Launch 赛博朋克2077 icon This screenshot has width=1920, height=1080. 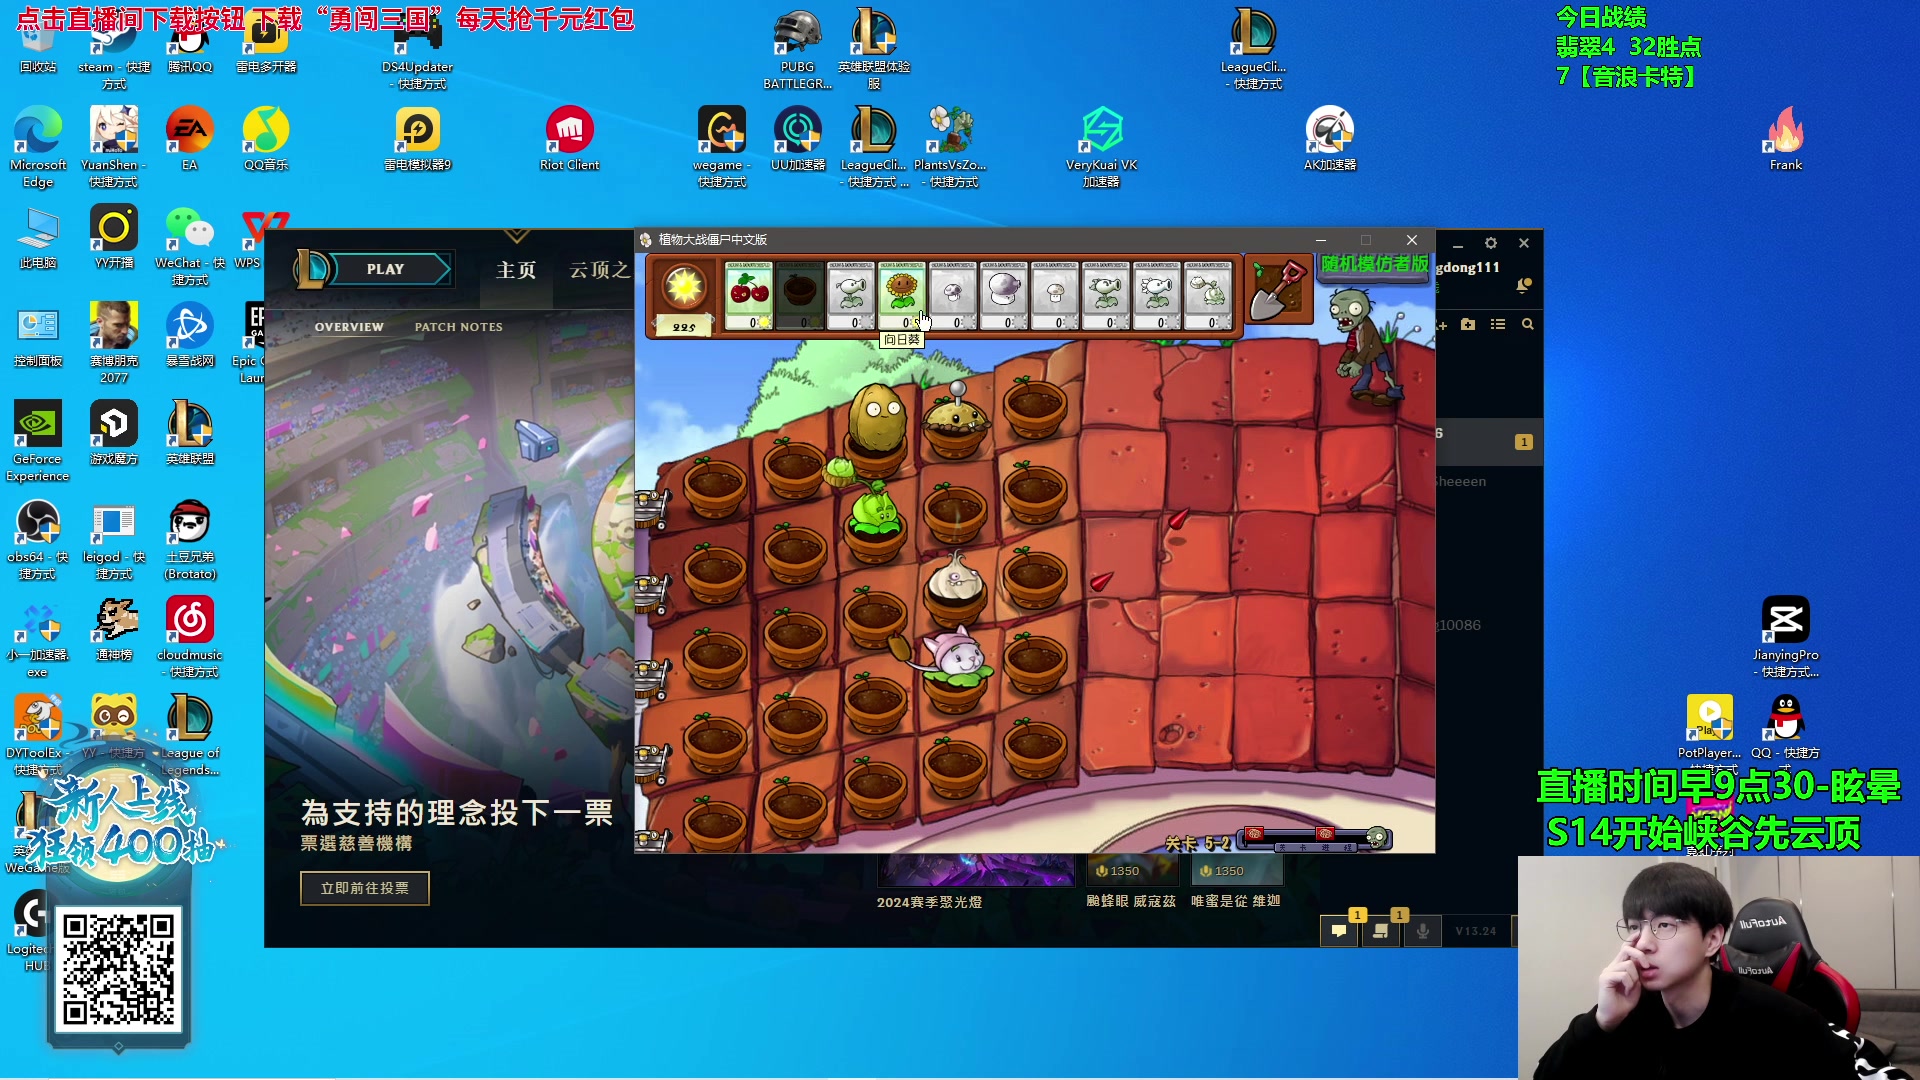(114, 342)
